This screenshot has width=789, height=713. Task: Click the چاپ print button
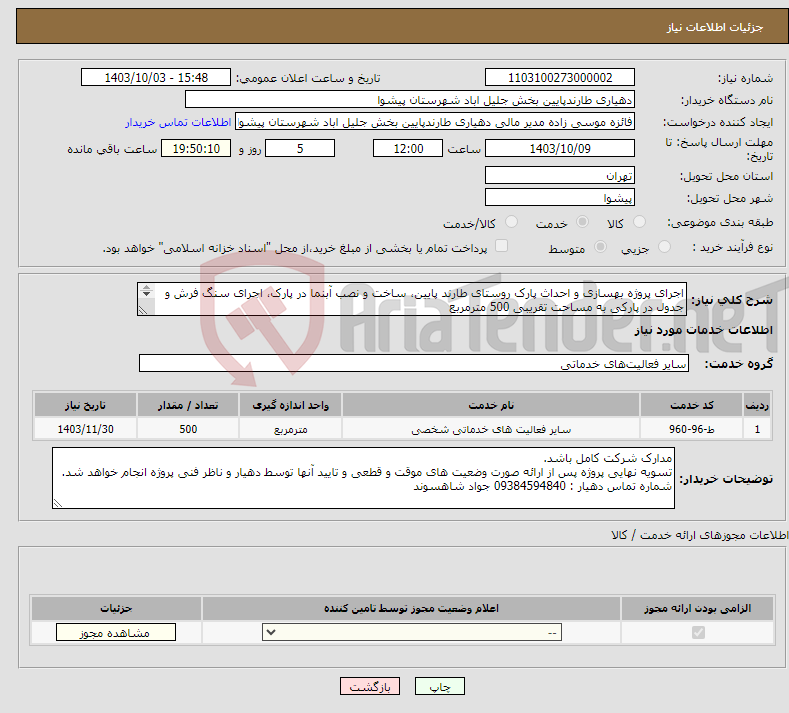tap(440, 686)
